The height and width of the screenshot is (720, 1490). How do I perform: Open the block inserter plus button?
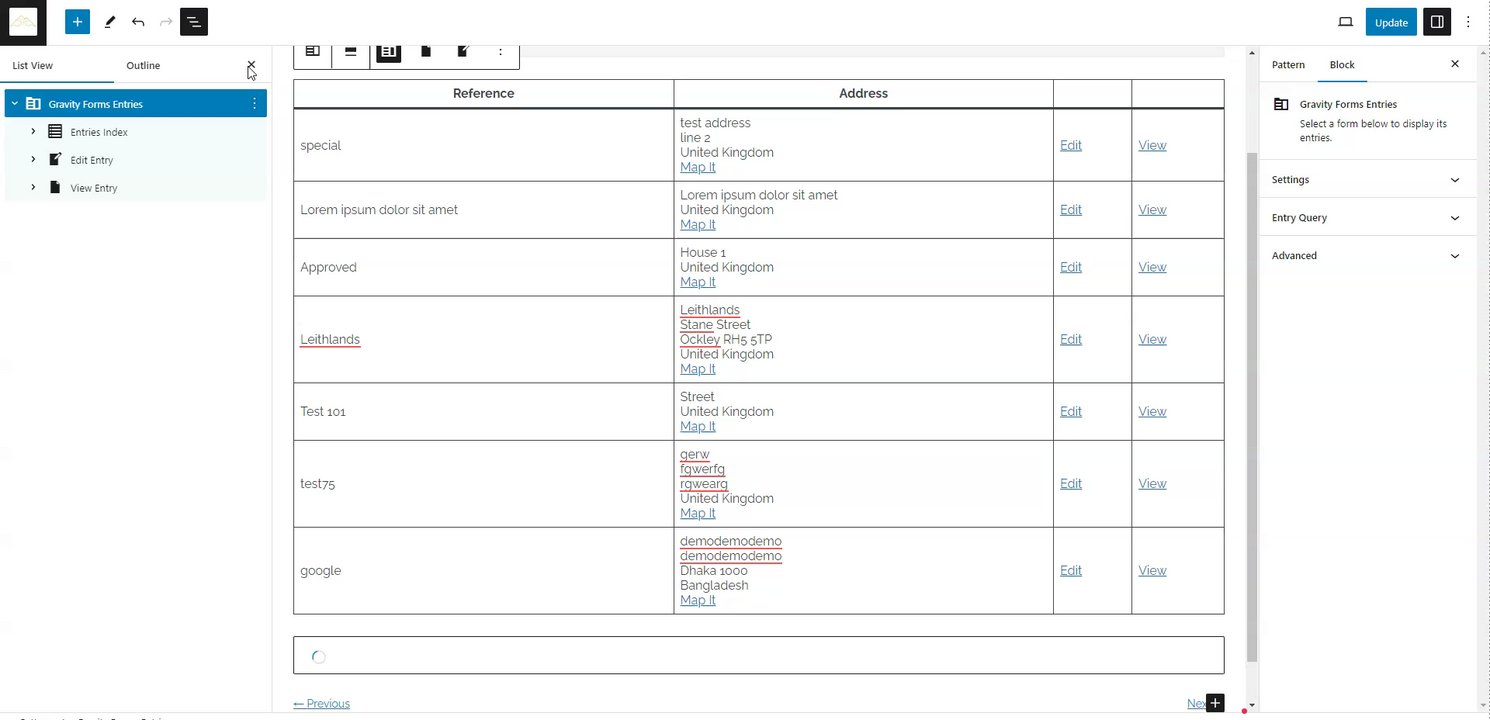pyautogui.click(x=77, y=22)
